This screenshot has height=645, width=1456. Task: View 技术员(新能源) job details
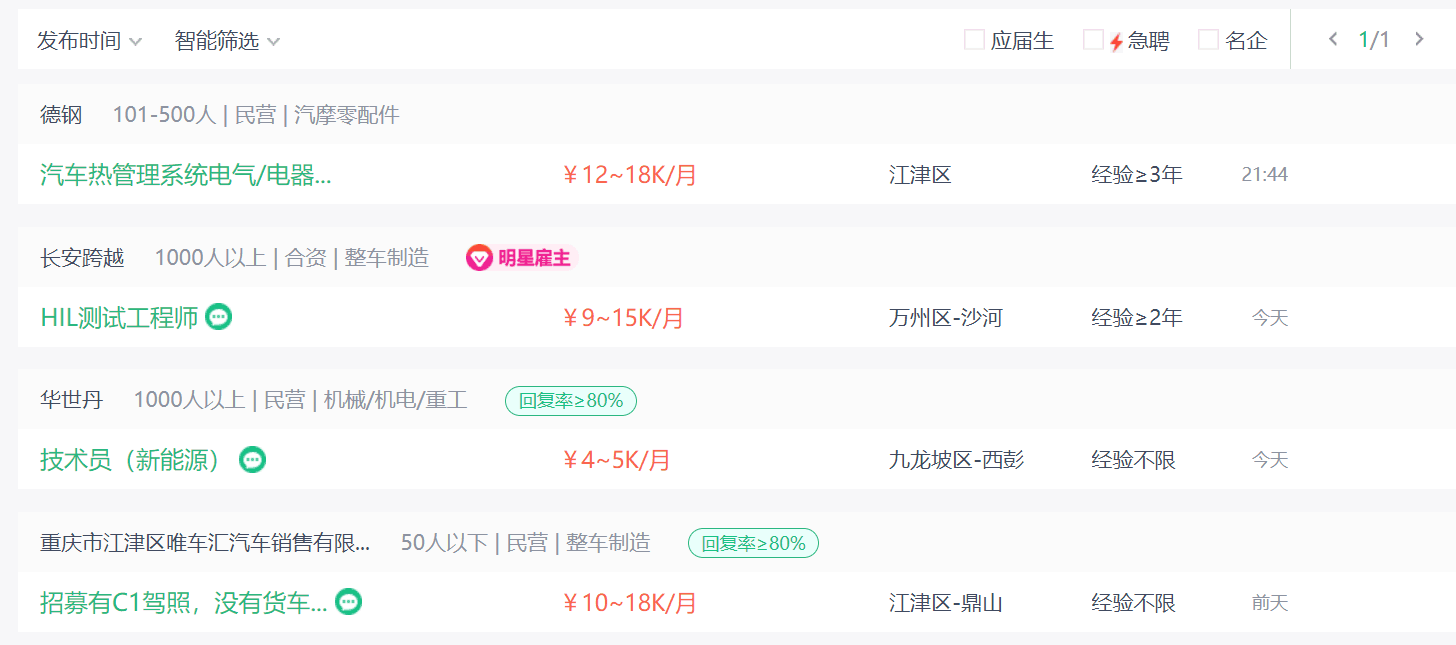point(132,460)
